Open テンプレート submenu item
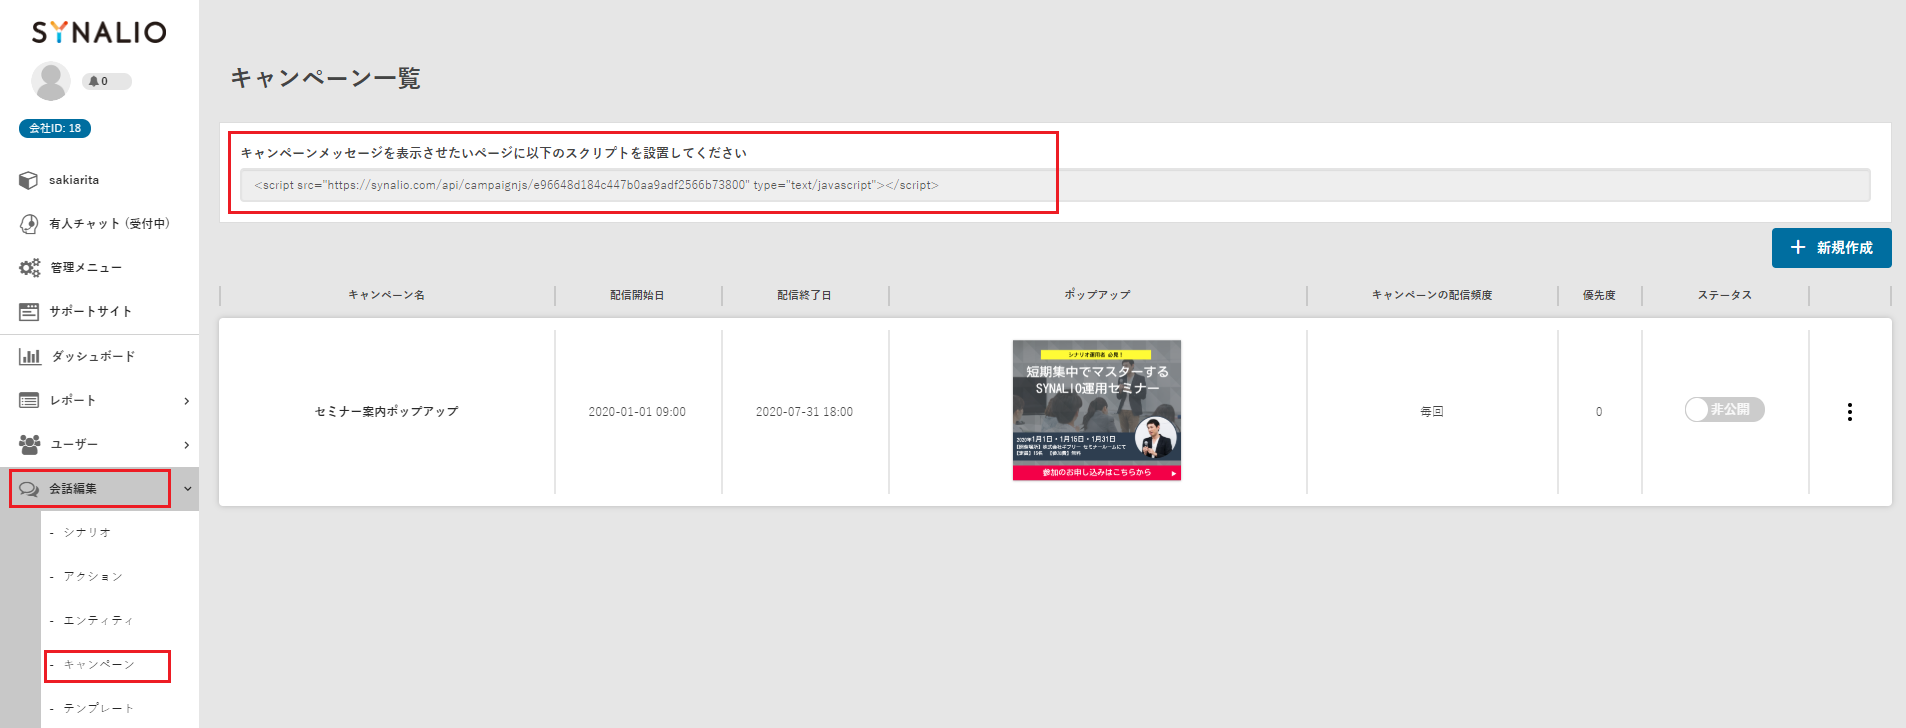 tap(98, 708)
